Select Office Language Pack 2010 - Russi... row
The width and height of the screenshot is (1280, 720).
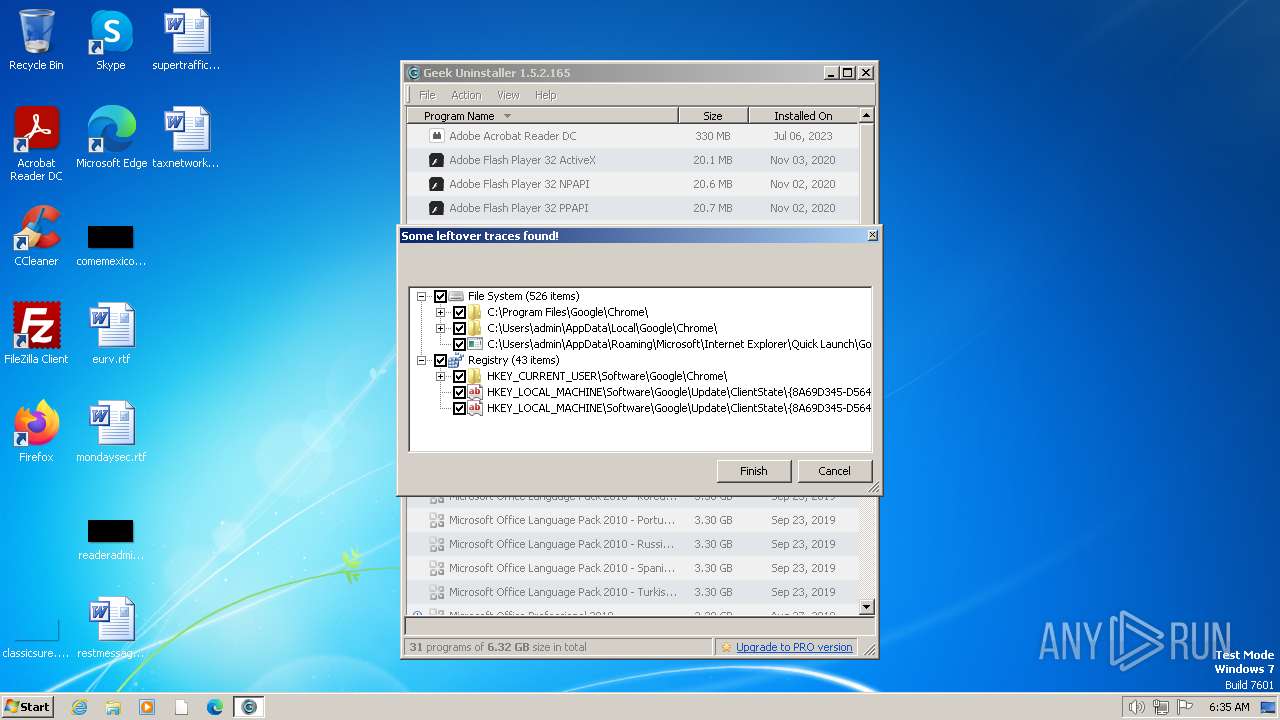(x=632, y=544)
